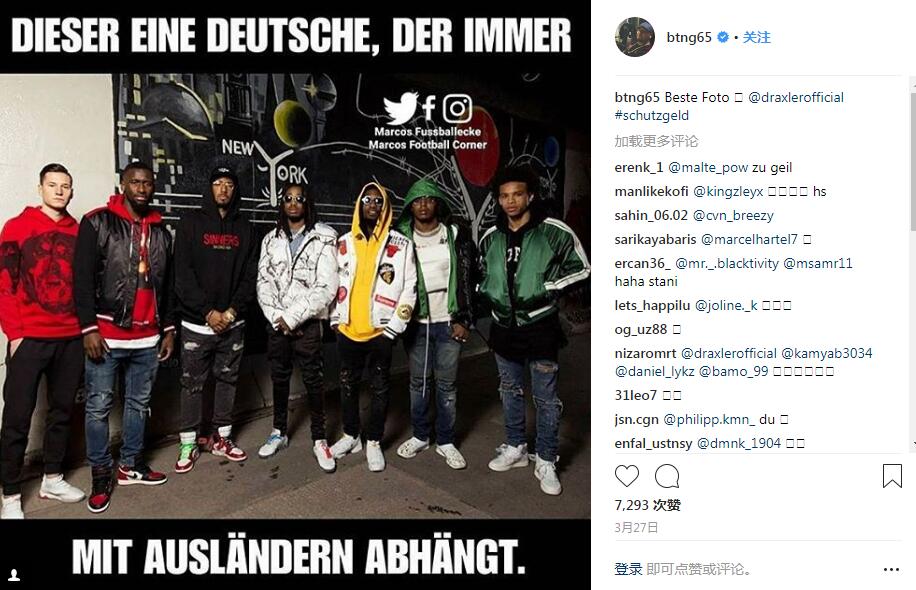This screenshot has height=590, width=916.
Task: Save post with the bookmark icon
Action: [x=892, y=476]
